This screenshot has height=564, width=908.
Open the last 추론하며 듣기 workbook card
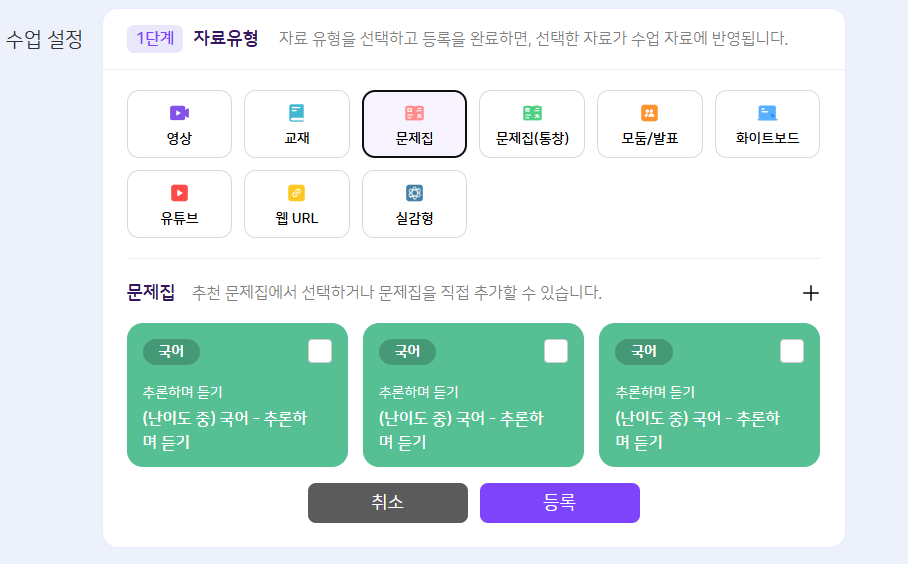tap(709, 395)
